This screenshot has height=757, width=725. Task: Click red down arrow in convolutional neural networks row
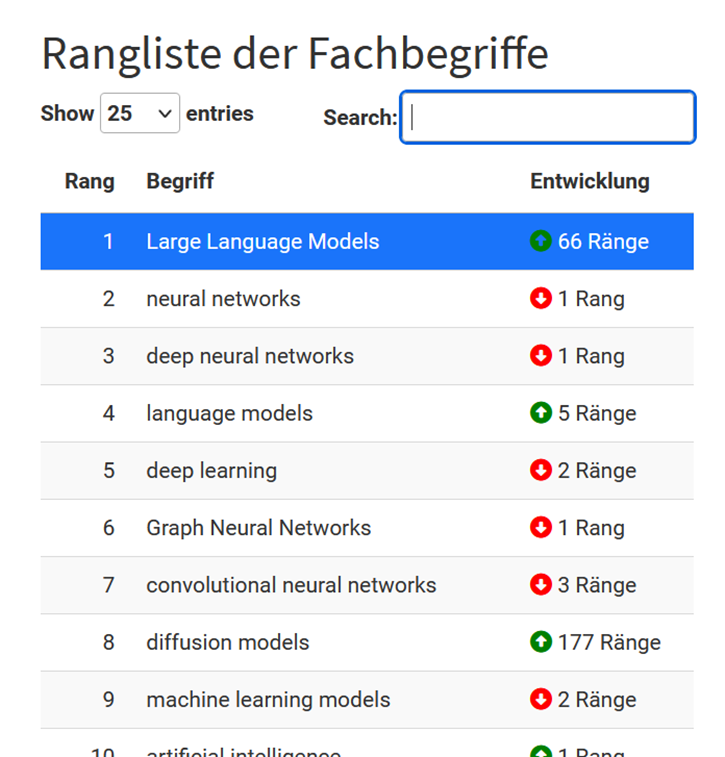click(541, 585)
